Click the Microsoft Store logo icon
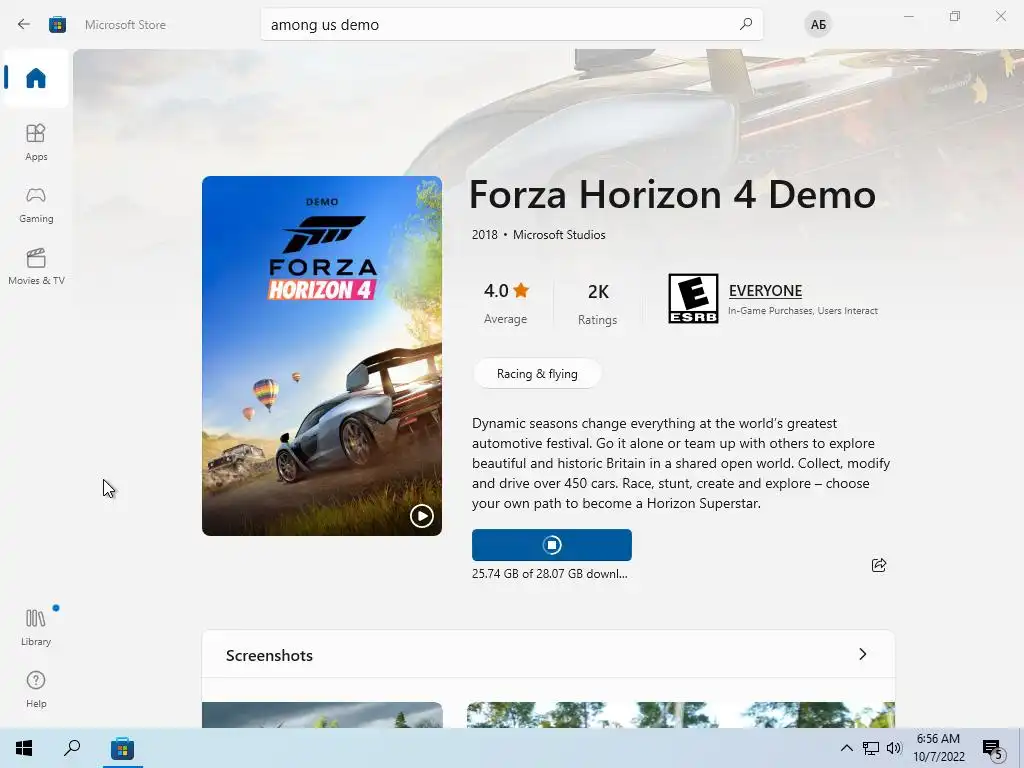The height and width of the screenshot is (768, 1024). [57, 25]
